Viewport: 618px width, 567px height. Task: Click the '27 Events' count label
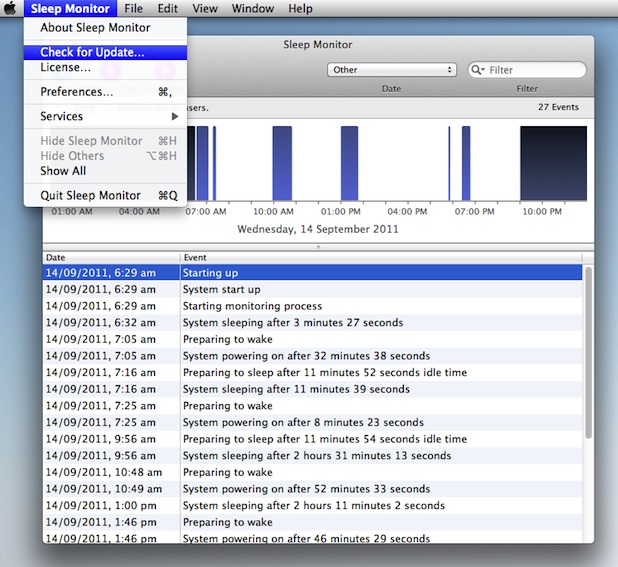[x=558, y=107]
